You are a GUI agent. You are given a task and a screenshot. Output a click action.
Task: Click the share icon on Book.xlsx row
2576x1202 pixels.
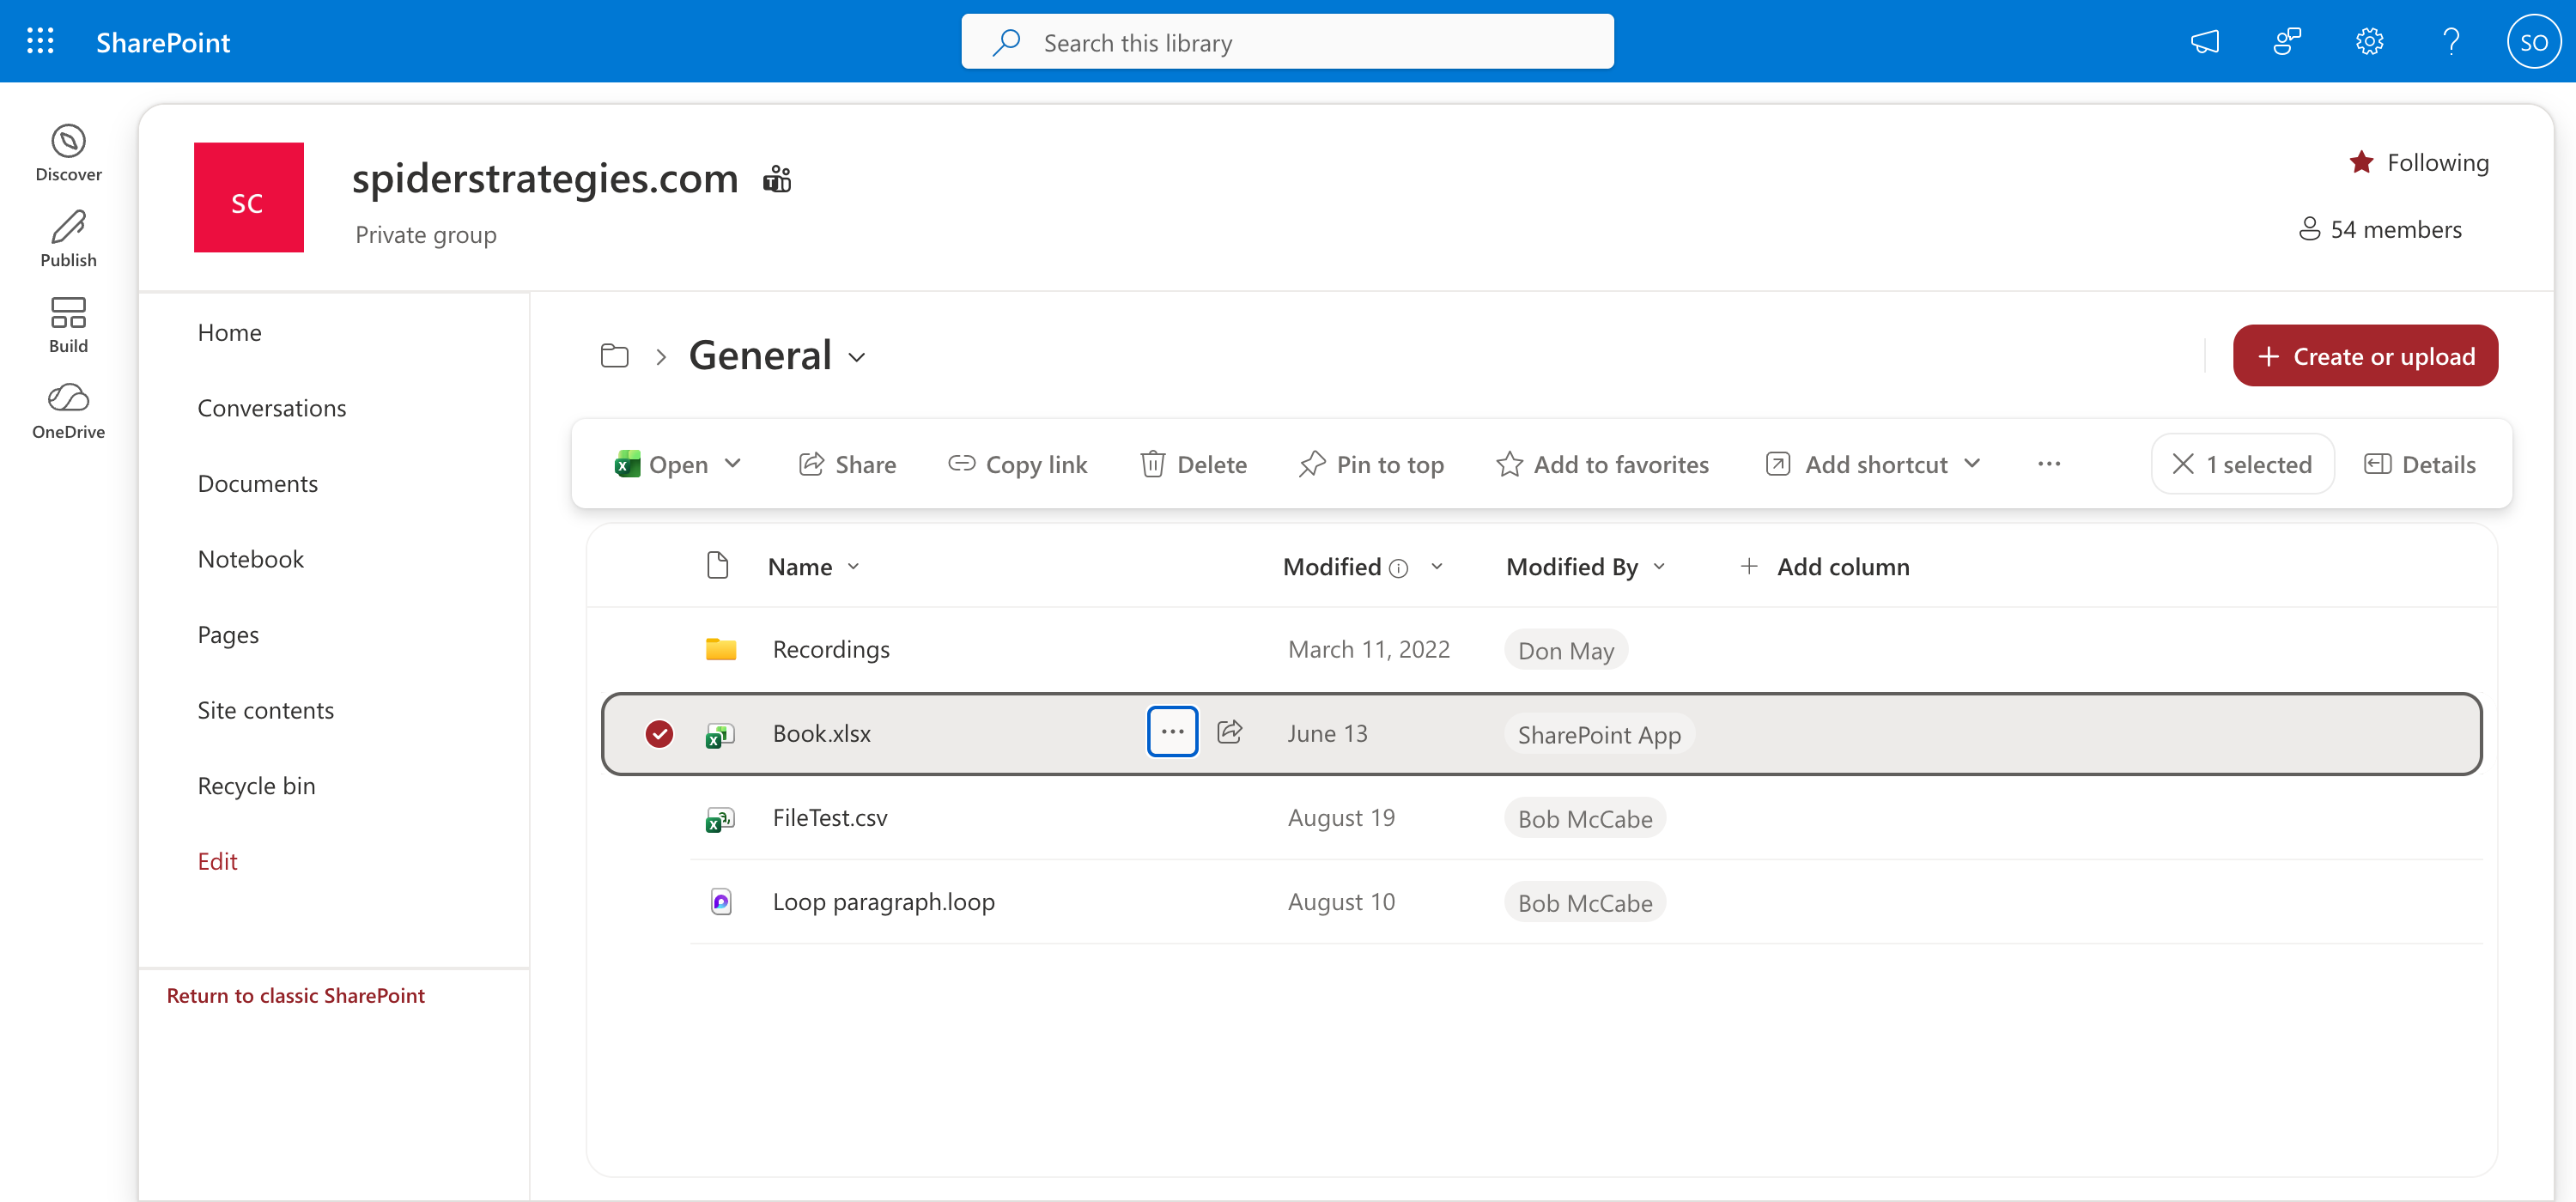1230,731
